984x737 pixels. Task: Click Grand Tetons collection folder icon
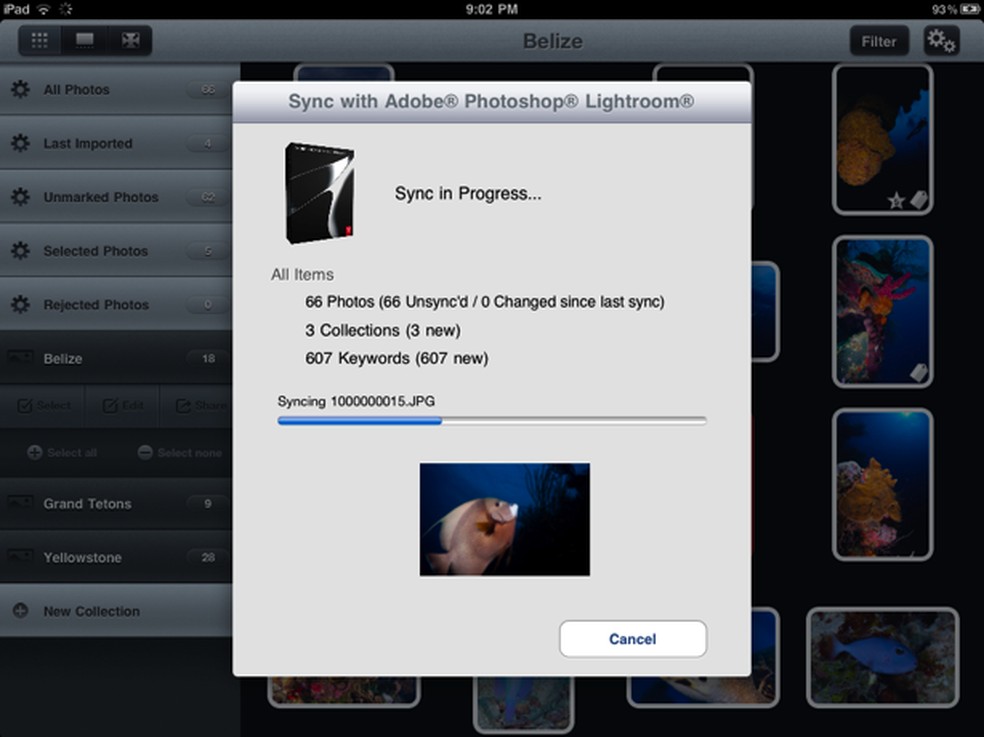tap(20, 503)
